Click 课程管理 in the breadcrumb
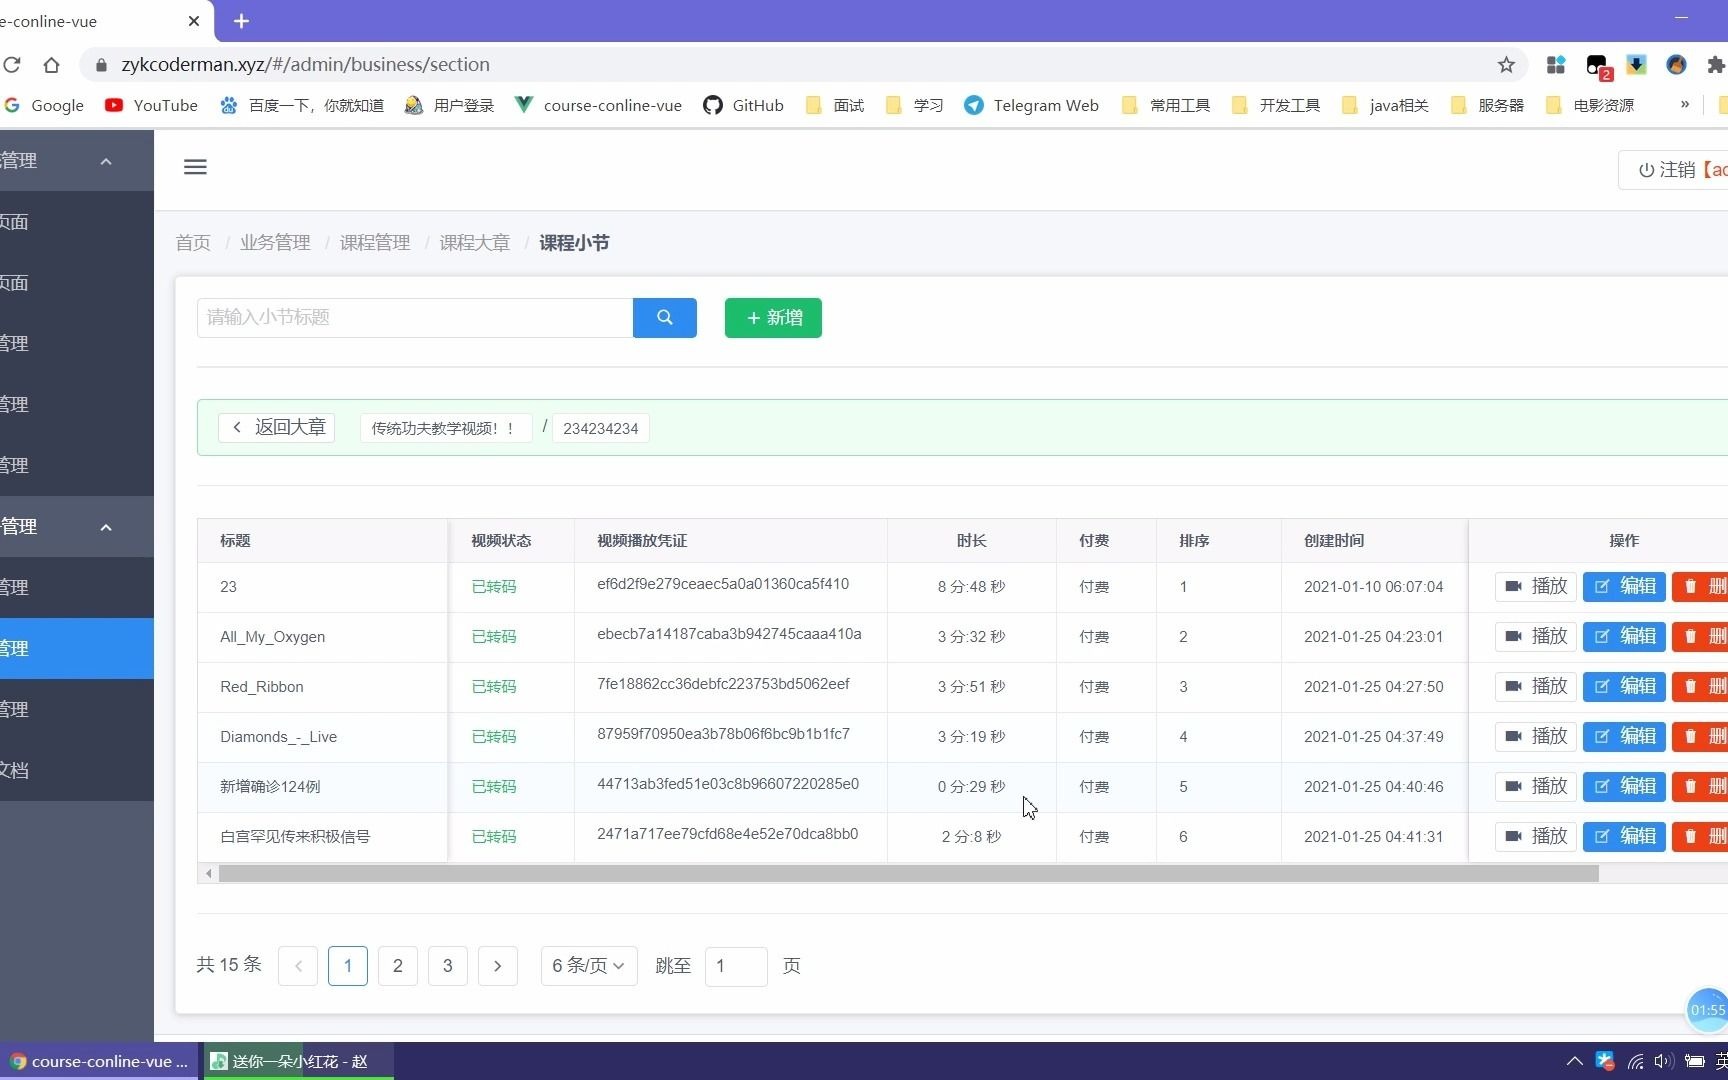 375,243
